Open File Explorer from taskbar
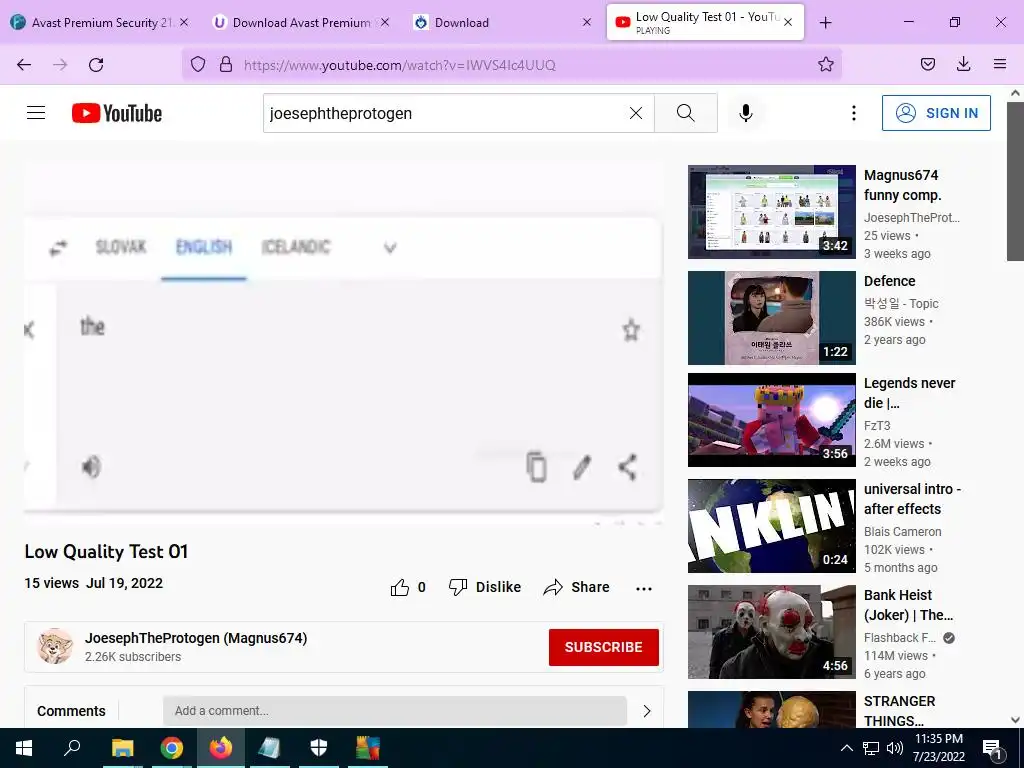 122,748
